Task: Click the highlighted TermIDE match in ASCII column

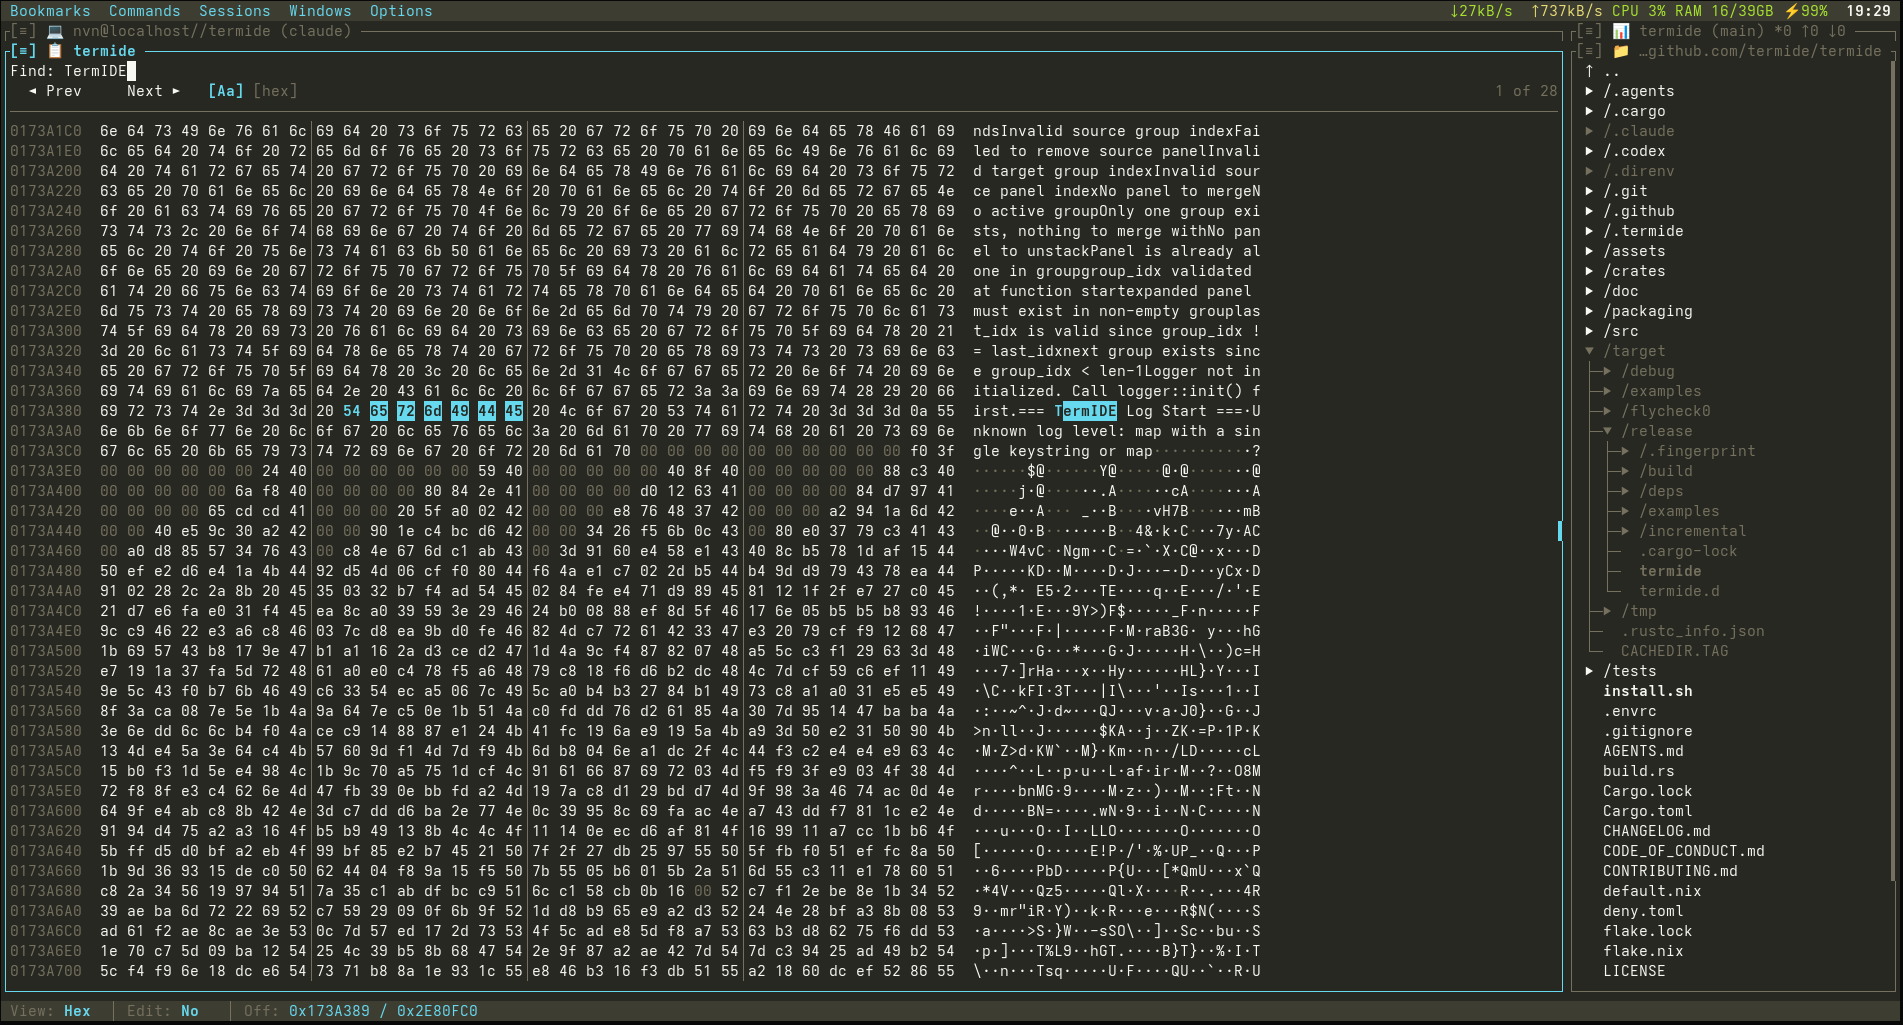Action: [1086, 411]
